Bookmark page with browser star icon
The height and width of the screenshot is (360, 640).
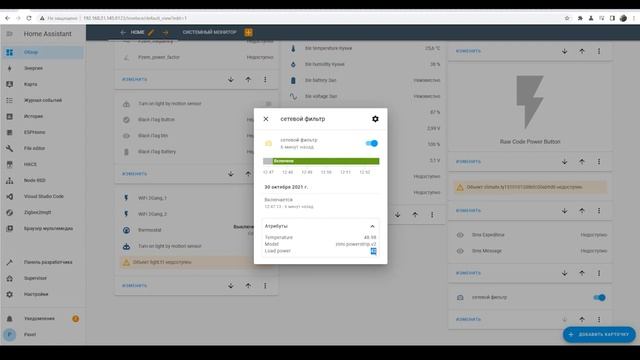[x=567, y=18]
